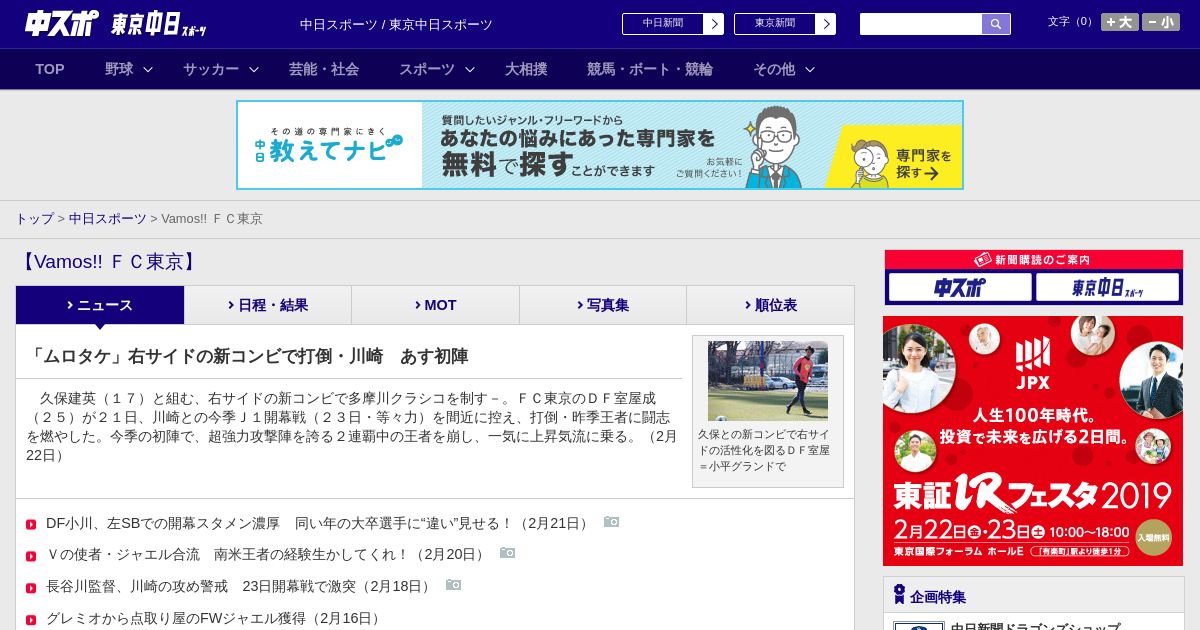Click 【Vamos!! ＦＣ東京】 page title
The width and height of the screenshot is (1200, 630).
109,262
